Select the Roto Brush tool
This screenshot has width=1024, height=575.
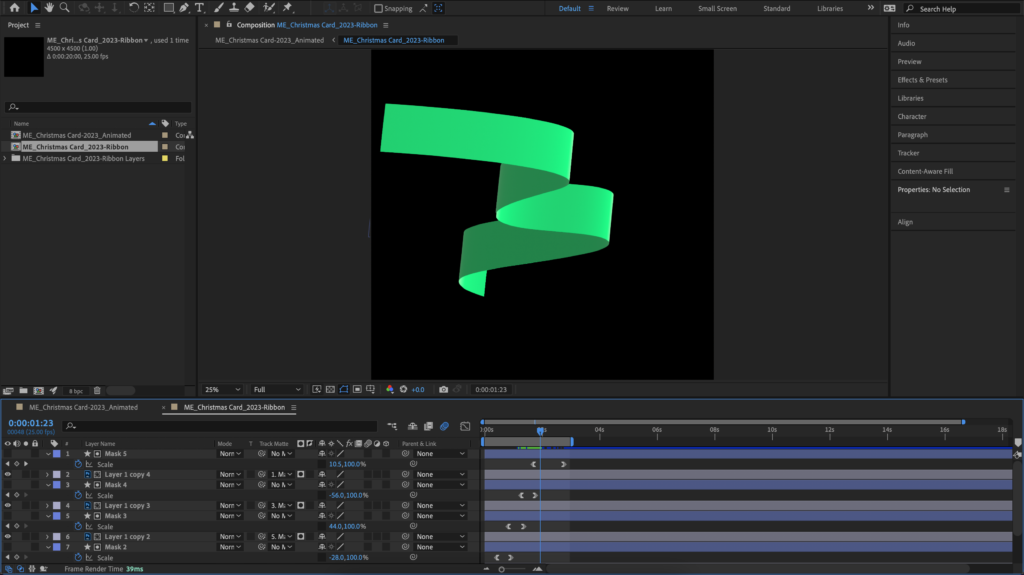(x=268, y=8)
